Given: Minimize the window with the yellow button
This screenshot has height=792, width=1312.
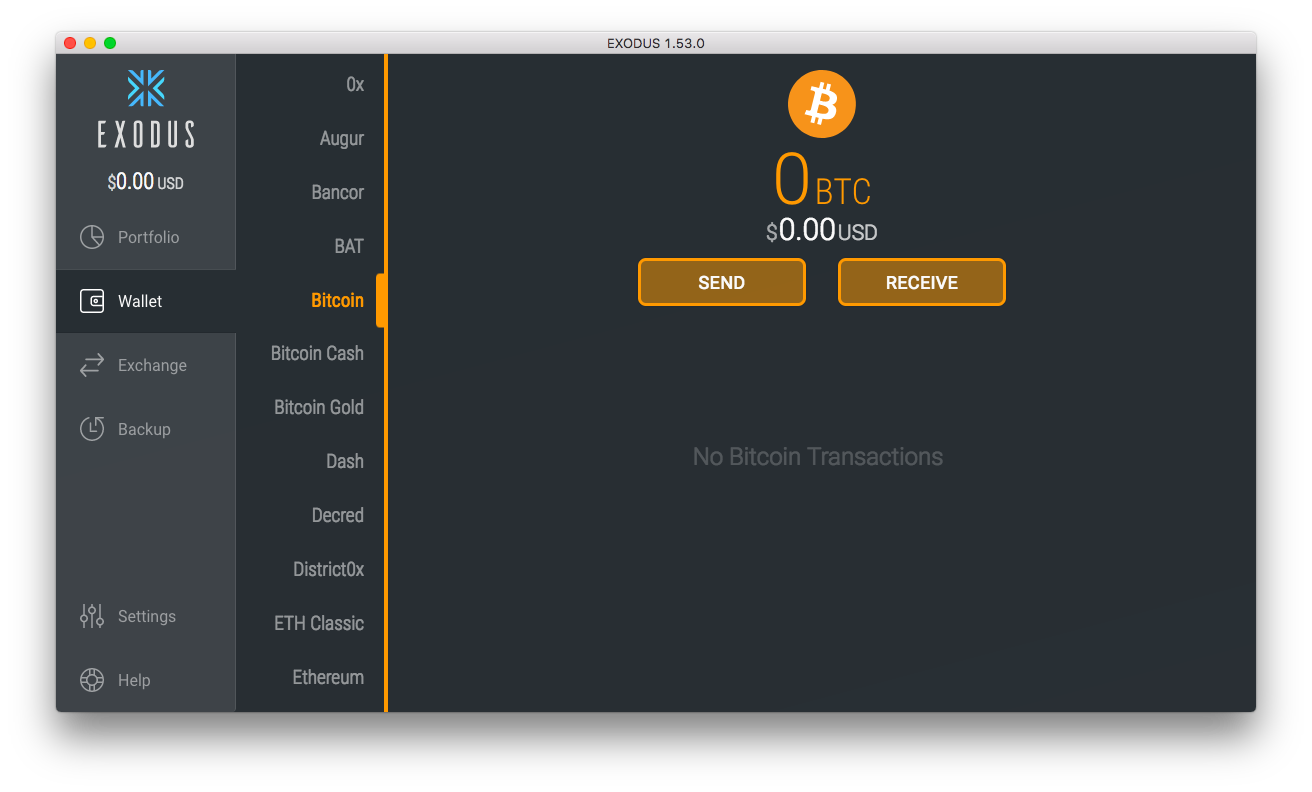Looking at the screenshot, I should (90, 43).
